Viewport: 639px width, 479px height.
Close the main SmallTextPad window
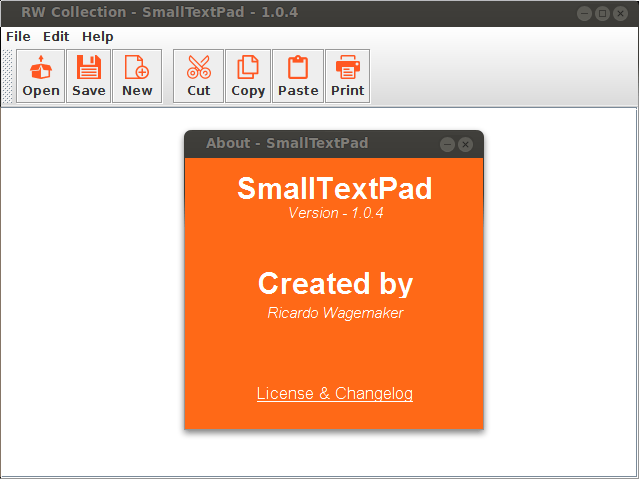click(620, 13)
